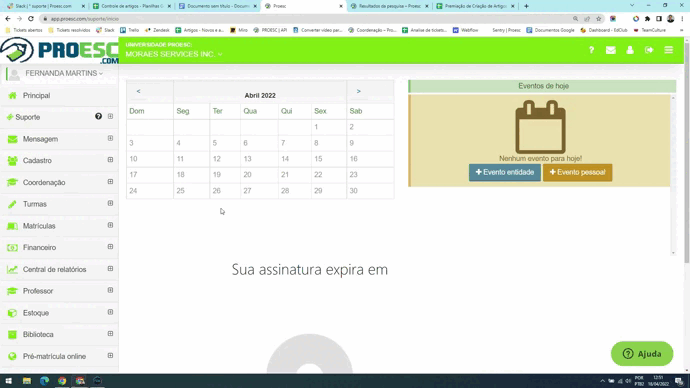Open the FERNANDA MARTINS user dropdown
The image size is (690, 388).
[64, 73]
